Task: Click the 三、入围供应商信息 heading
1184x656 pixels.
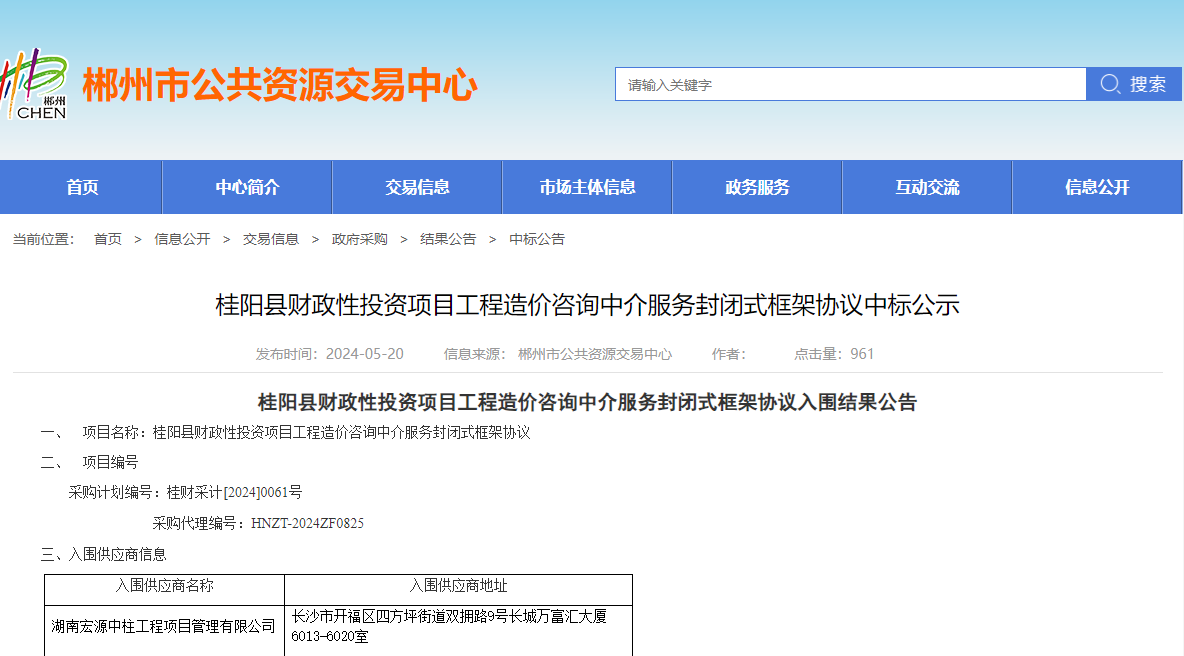Action: click(103, 555)
